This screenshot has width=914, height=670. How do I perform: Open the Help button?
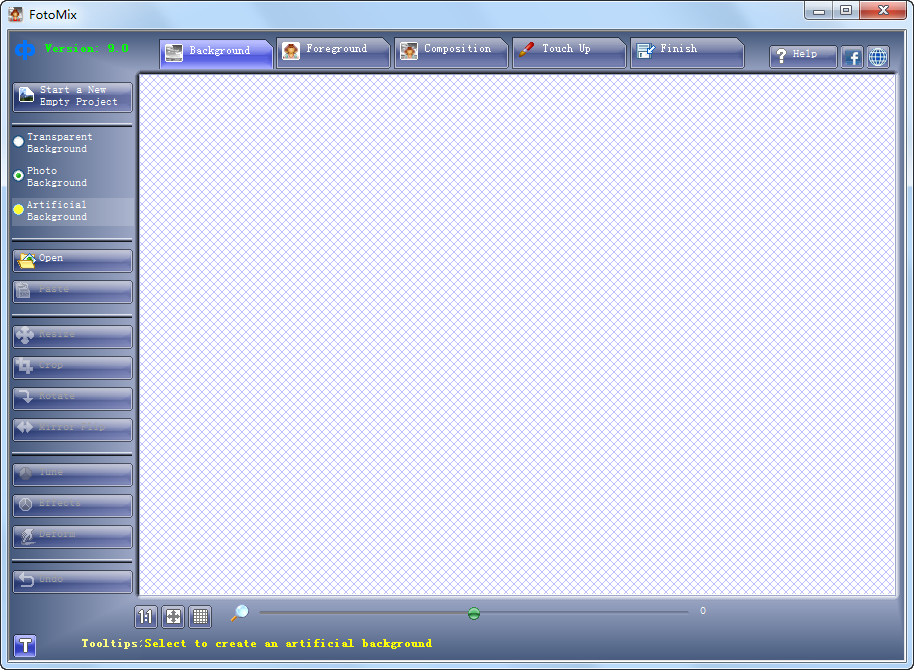point(803,57)
